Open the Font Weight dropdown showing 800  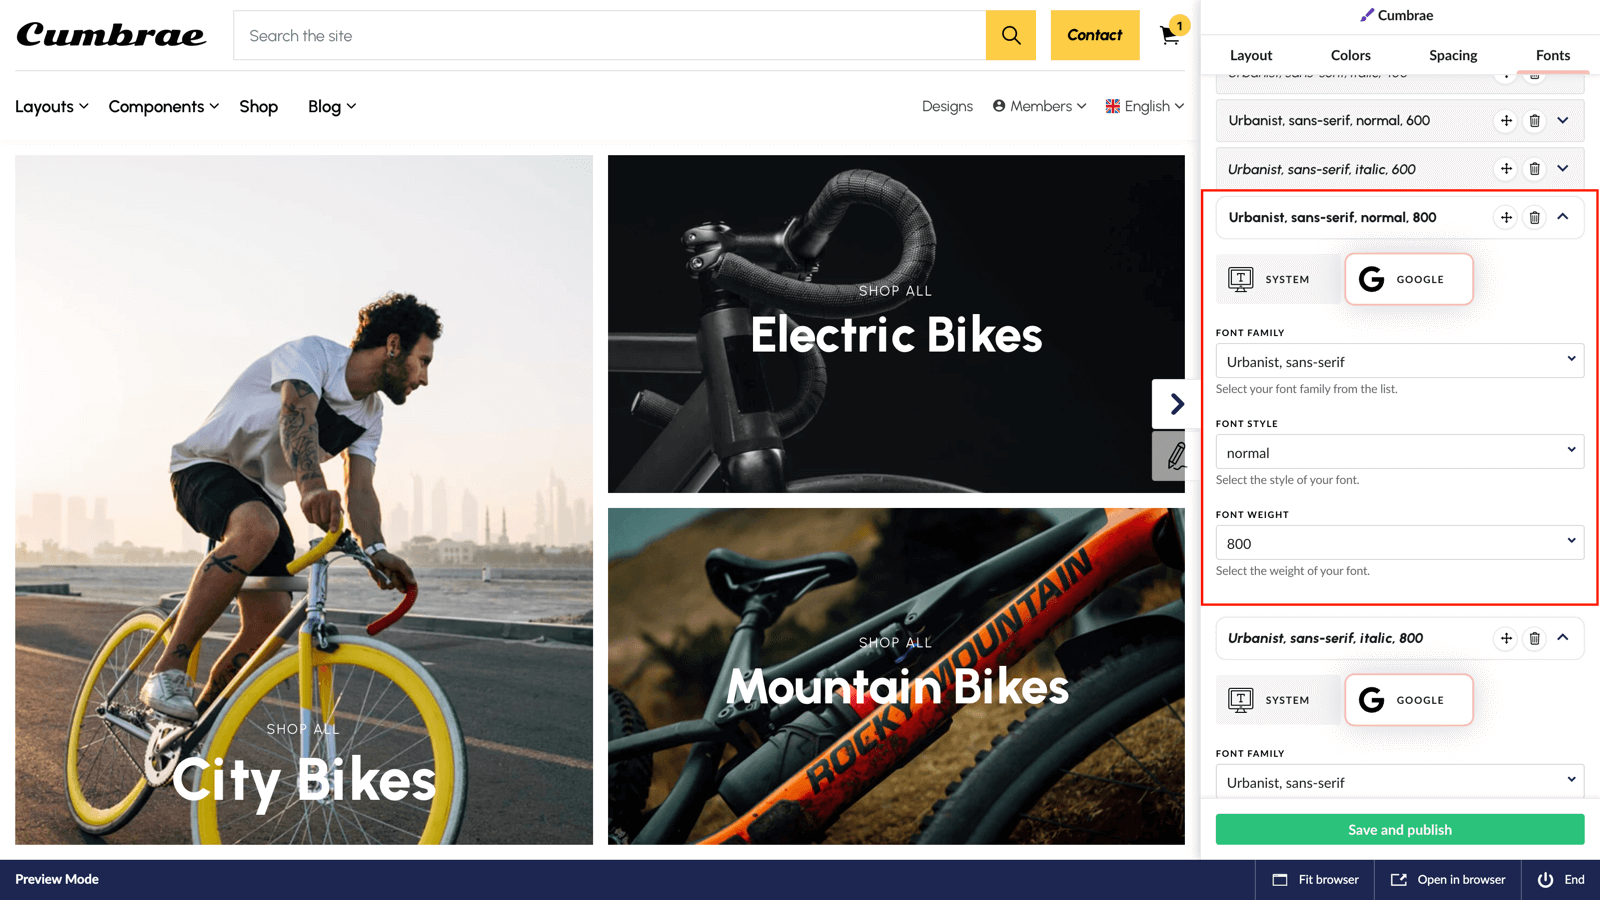(1398, 542)
